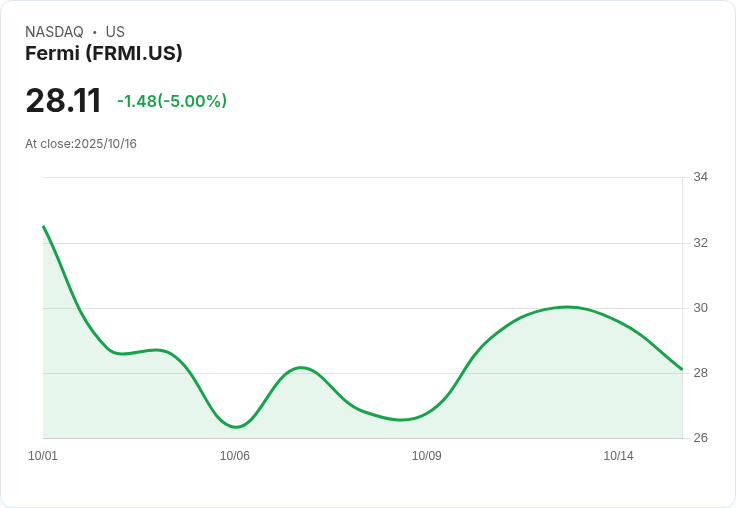736x508 pixels.
Task: Click the 26 y-axis price label
Action: (x=700, y=438)
